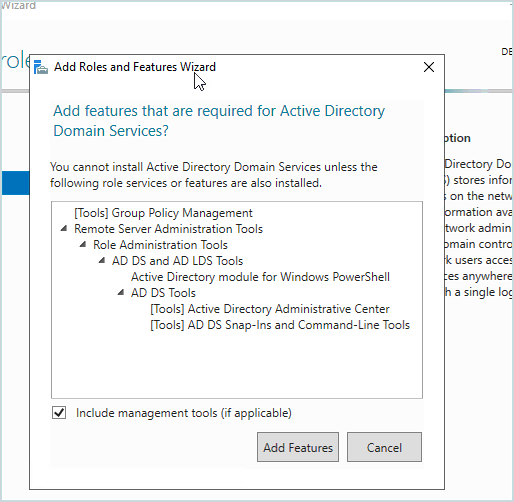Viewport: 514px width, 502px height.
Task: Select Remote Server Administration Tools row
Action: [168, 229]
